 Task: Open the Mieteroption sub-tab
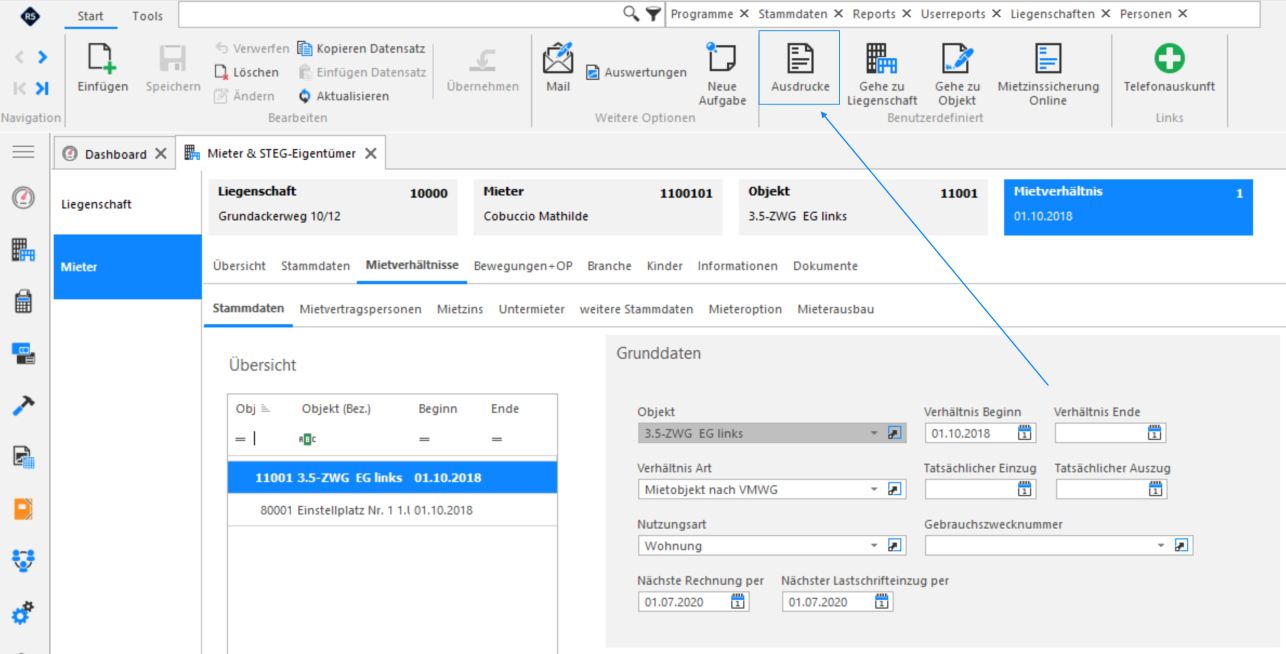point(745,309)
